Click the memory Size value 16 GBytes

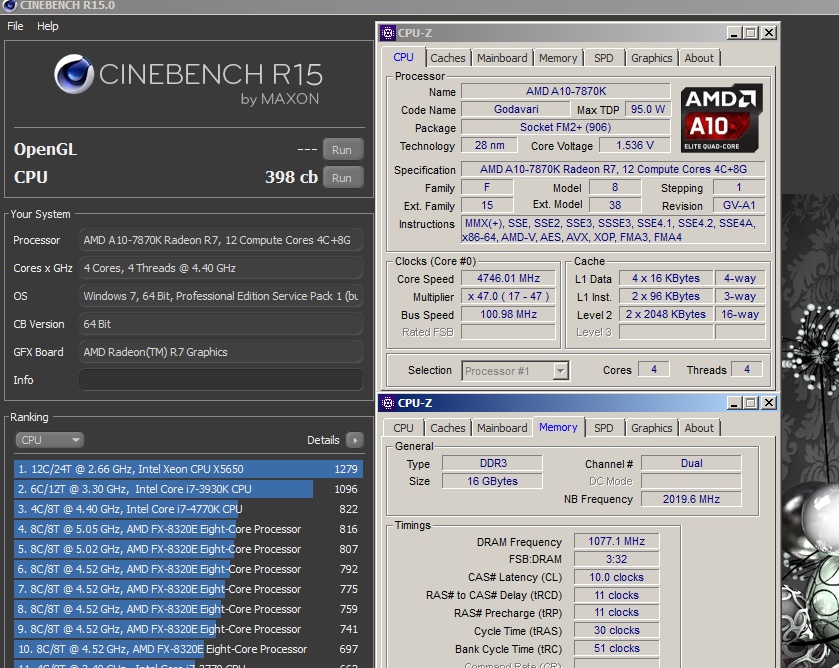click(x=492, y=481)
